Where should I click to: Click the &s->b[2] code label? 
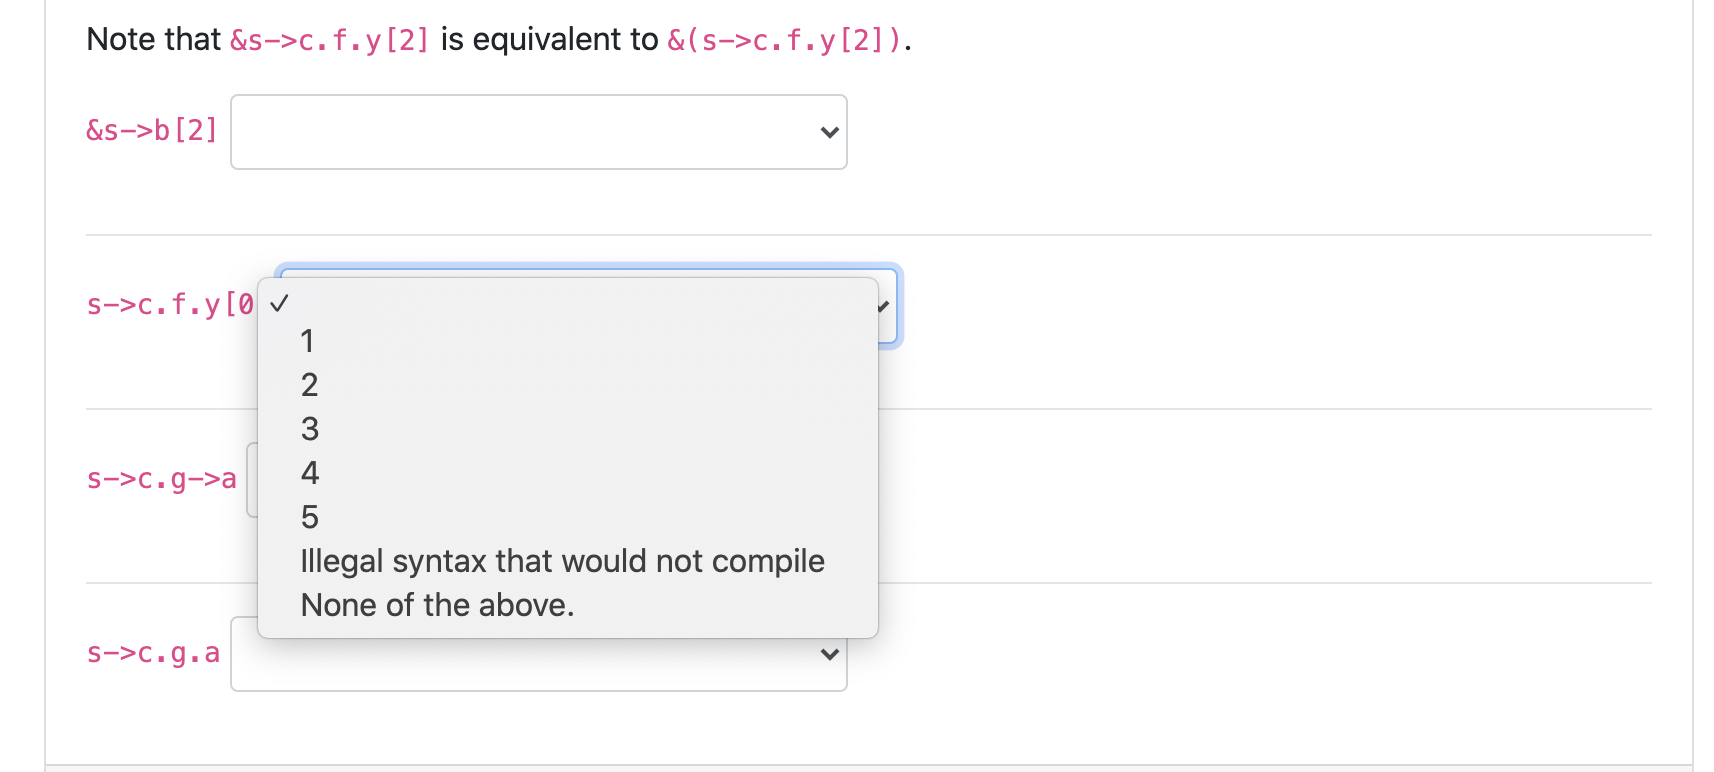point(151,130)
